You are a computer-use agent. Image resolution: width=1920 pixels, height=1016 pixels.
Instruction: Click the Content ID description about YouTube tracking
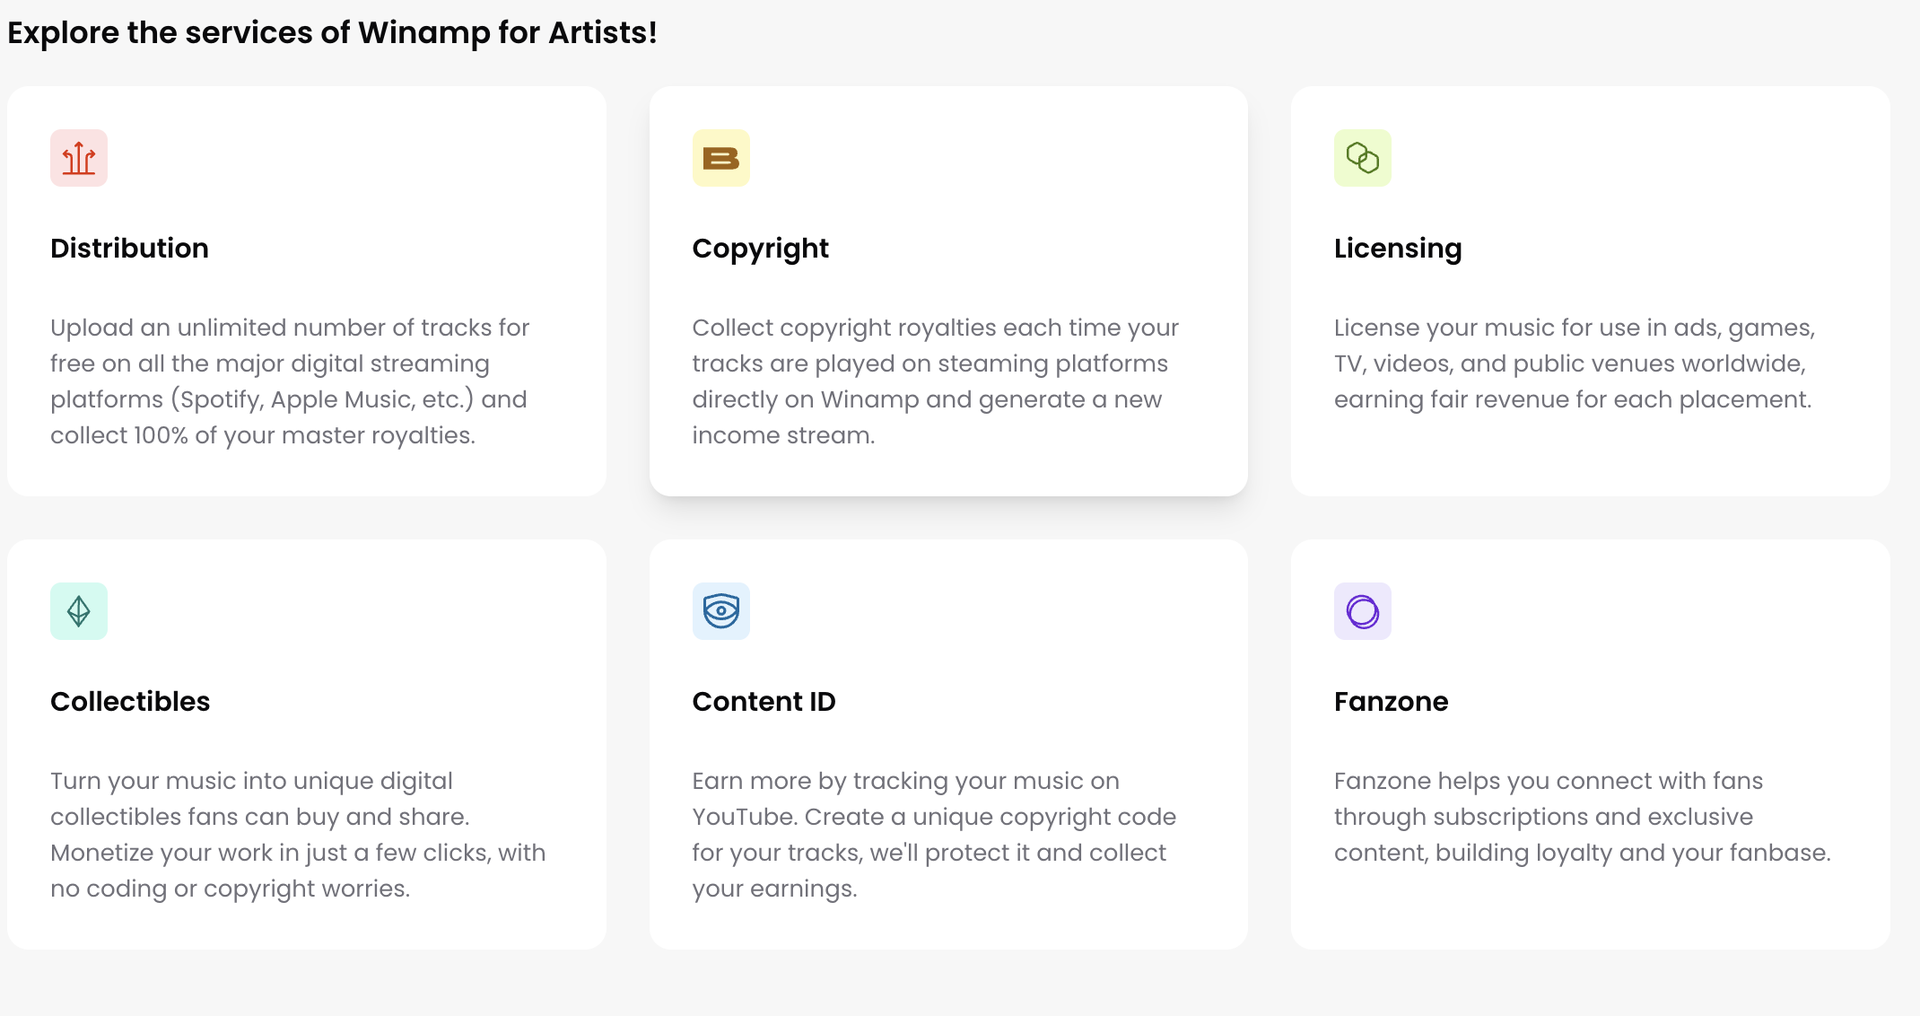point(934,835)
